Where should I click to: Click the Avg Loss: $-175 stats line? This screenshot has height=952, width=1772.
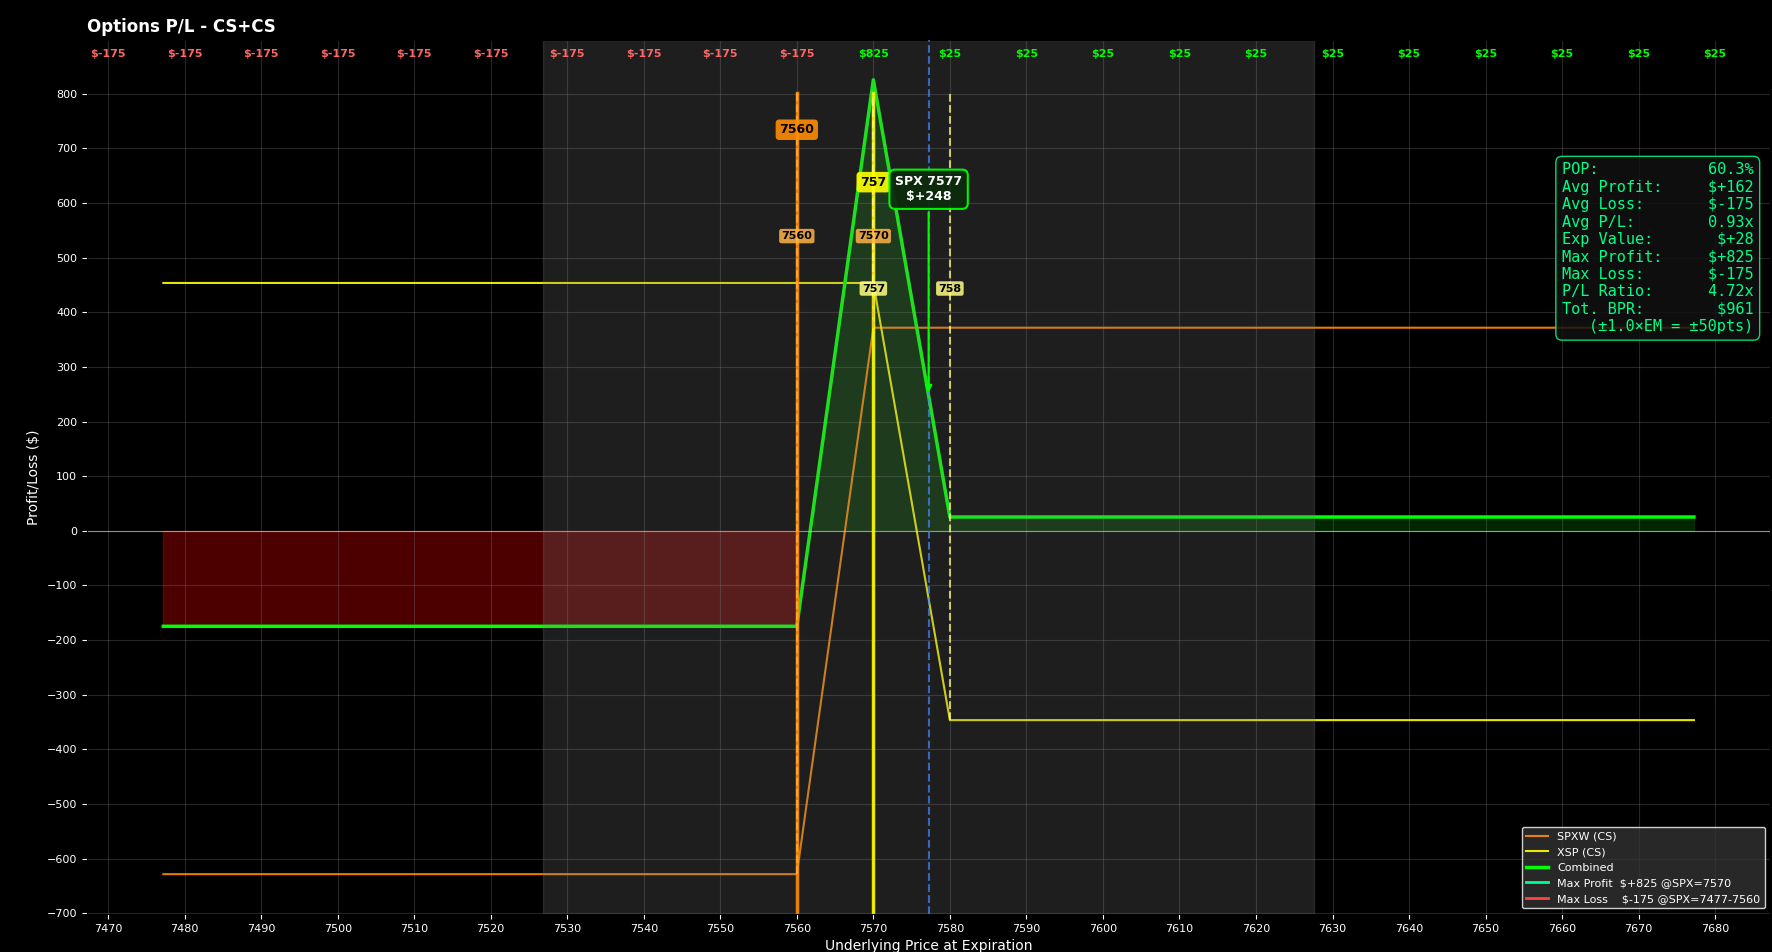pos(1657,205)
